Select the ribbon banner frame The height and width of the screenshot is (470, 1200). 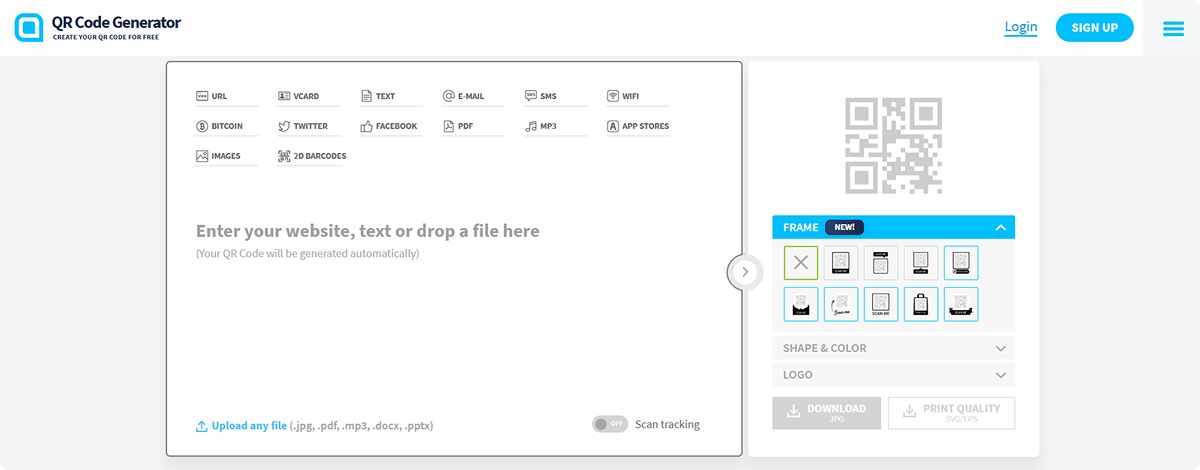click(961, 304)
